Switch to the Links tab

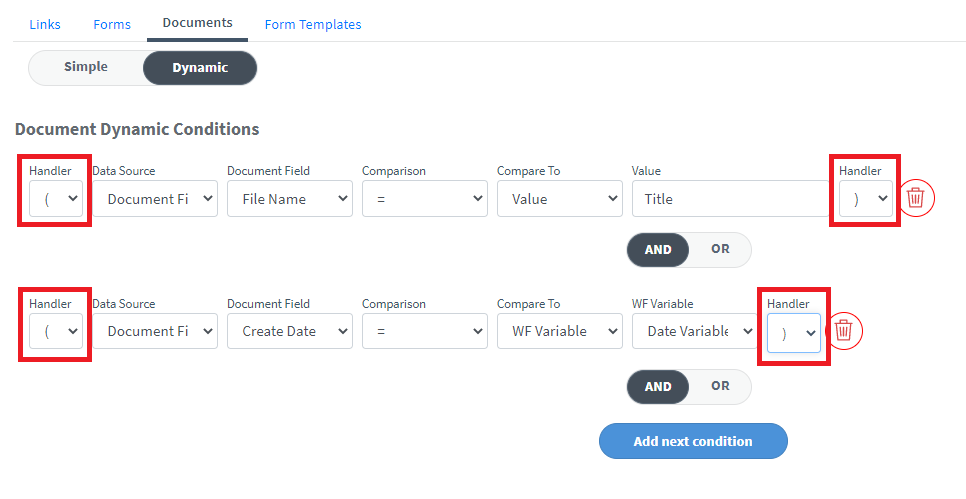[x=45, y=24]
